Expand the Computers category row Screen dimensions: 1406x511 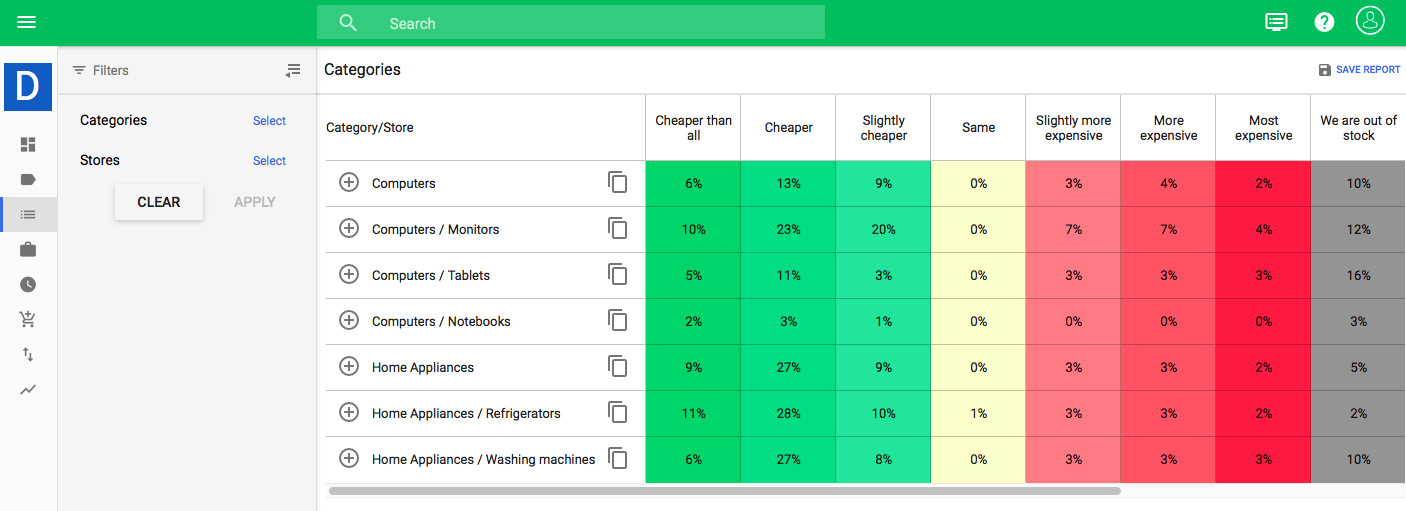(349, 183)
